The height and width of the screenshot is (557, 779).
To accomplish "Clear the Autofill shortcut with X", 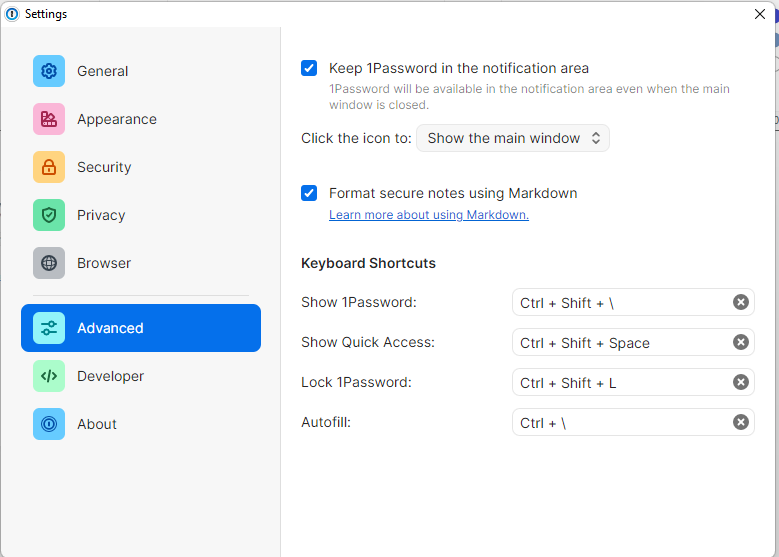I will click(740, 422).
